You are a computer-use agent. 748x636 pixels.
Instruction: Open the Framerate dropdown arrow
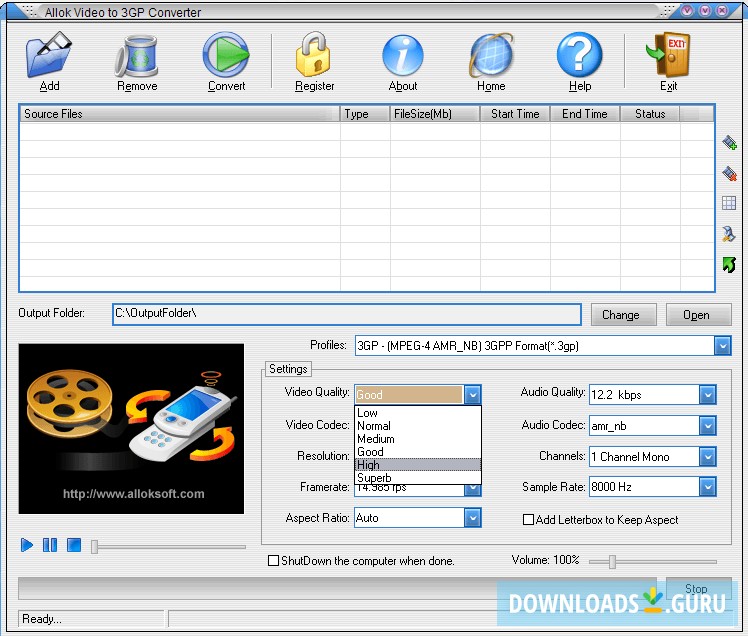472,490
